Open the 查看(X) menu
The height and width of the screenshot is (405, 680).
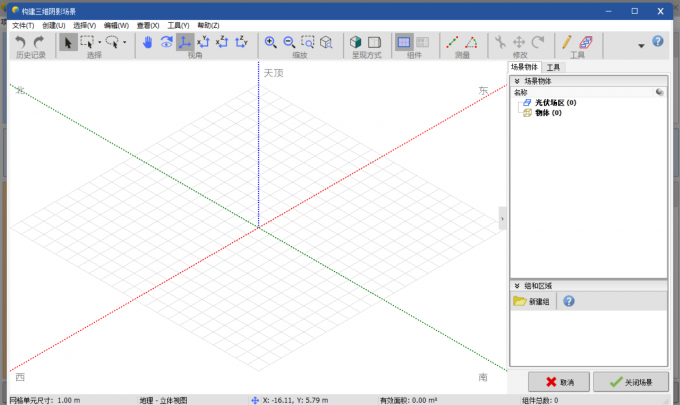pos(148,26)
